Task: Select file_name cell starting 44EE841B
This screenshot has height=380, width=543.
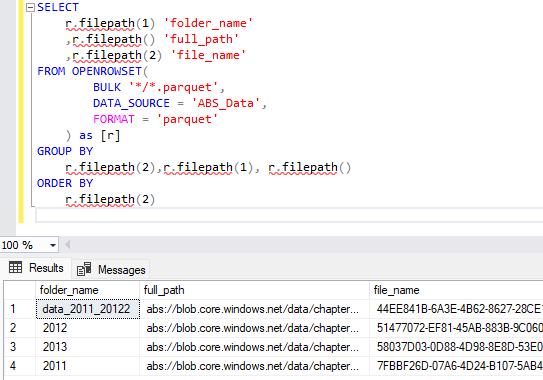Action: 456,309
